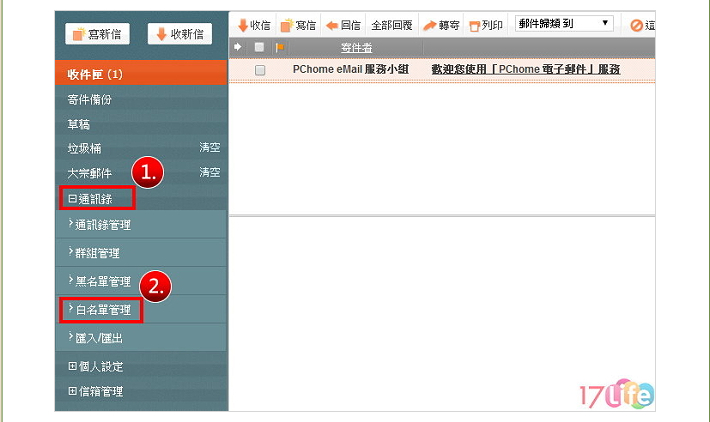This screenshot has height=422, width=710.
Task: Click 清空 link beside 大宗郵件
Action: [210, 172]
